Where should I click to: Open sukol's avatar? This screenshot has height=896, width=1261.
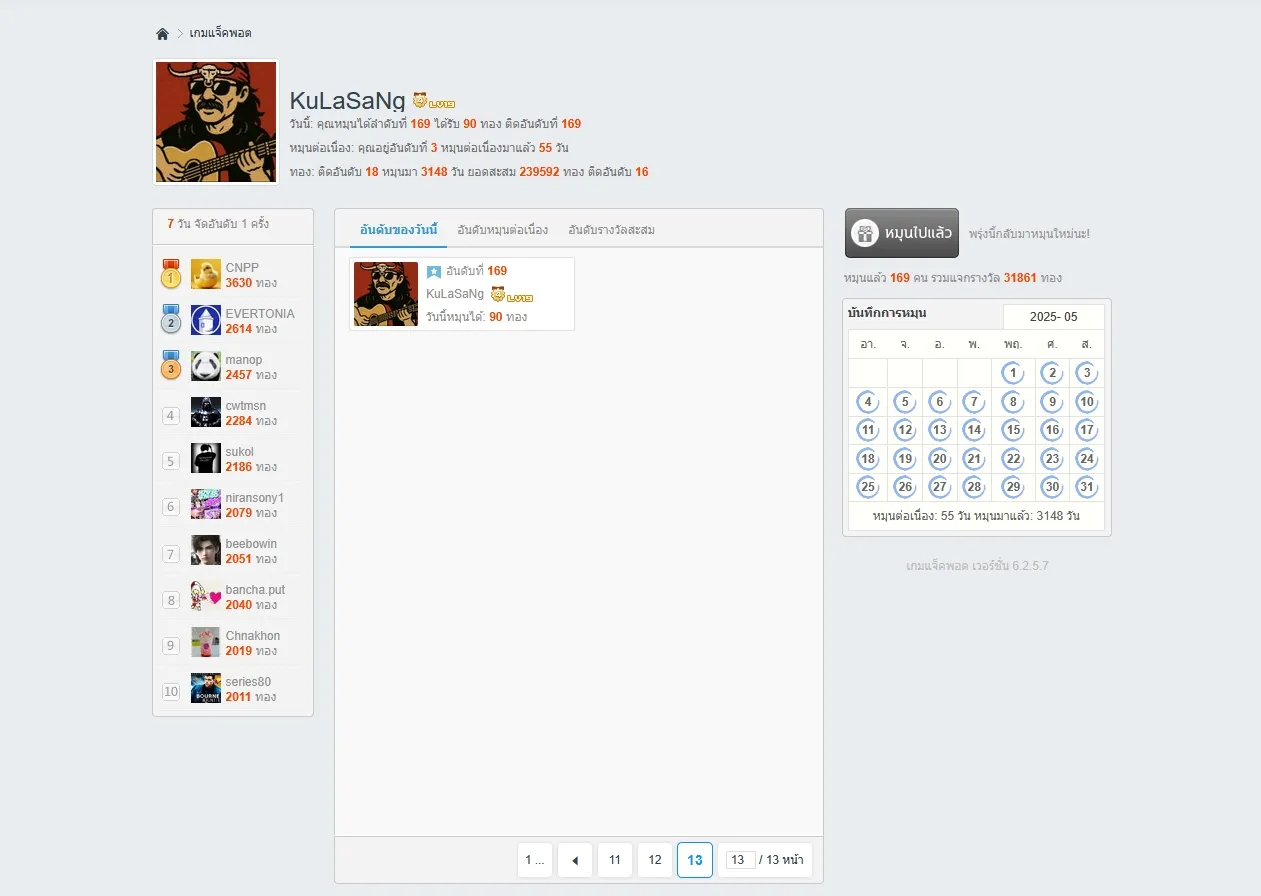(206, 458)
